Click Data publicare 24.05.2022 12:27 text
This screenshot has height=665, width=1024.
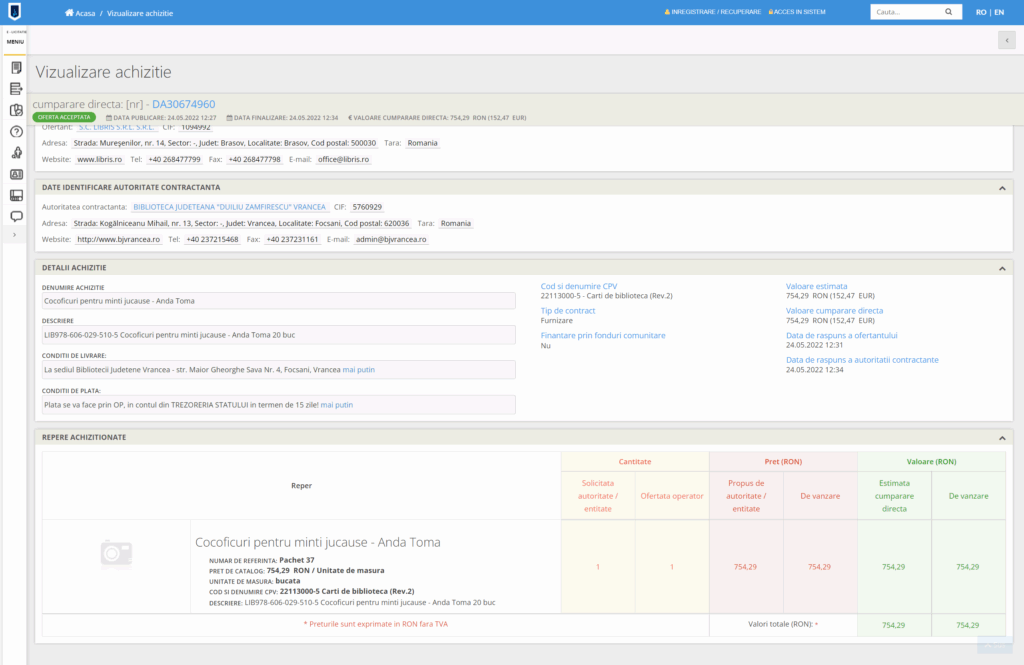pos(161,118)
